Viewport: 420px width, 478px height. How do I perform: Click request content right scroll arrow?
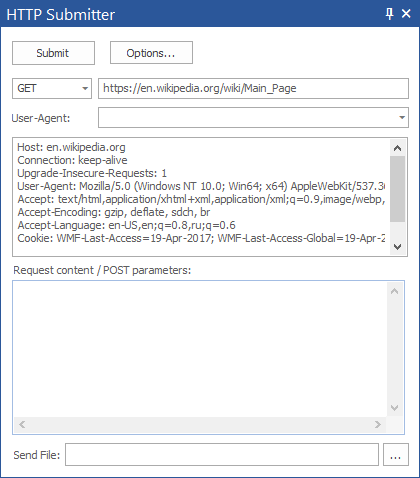(x=378, y=425)
